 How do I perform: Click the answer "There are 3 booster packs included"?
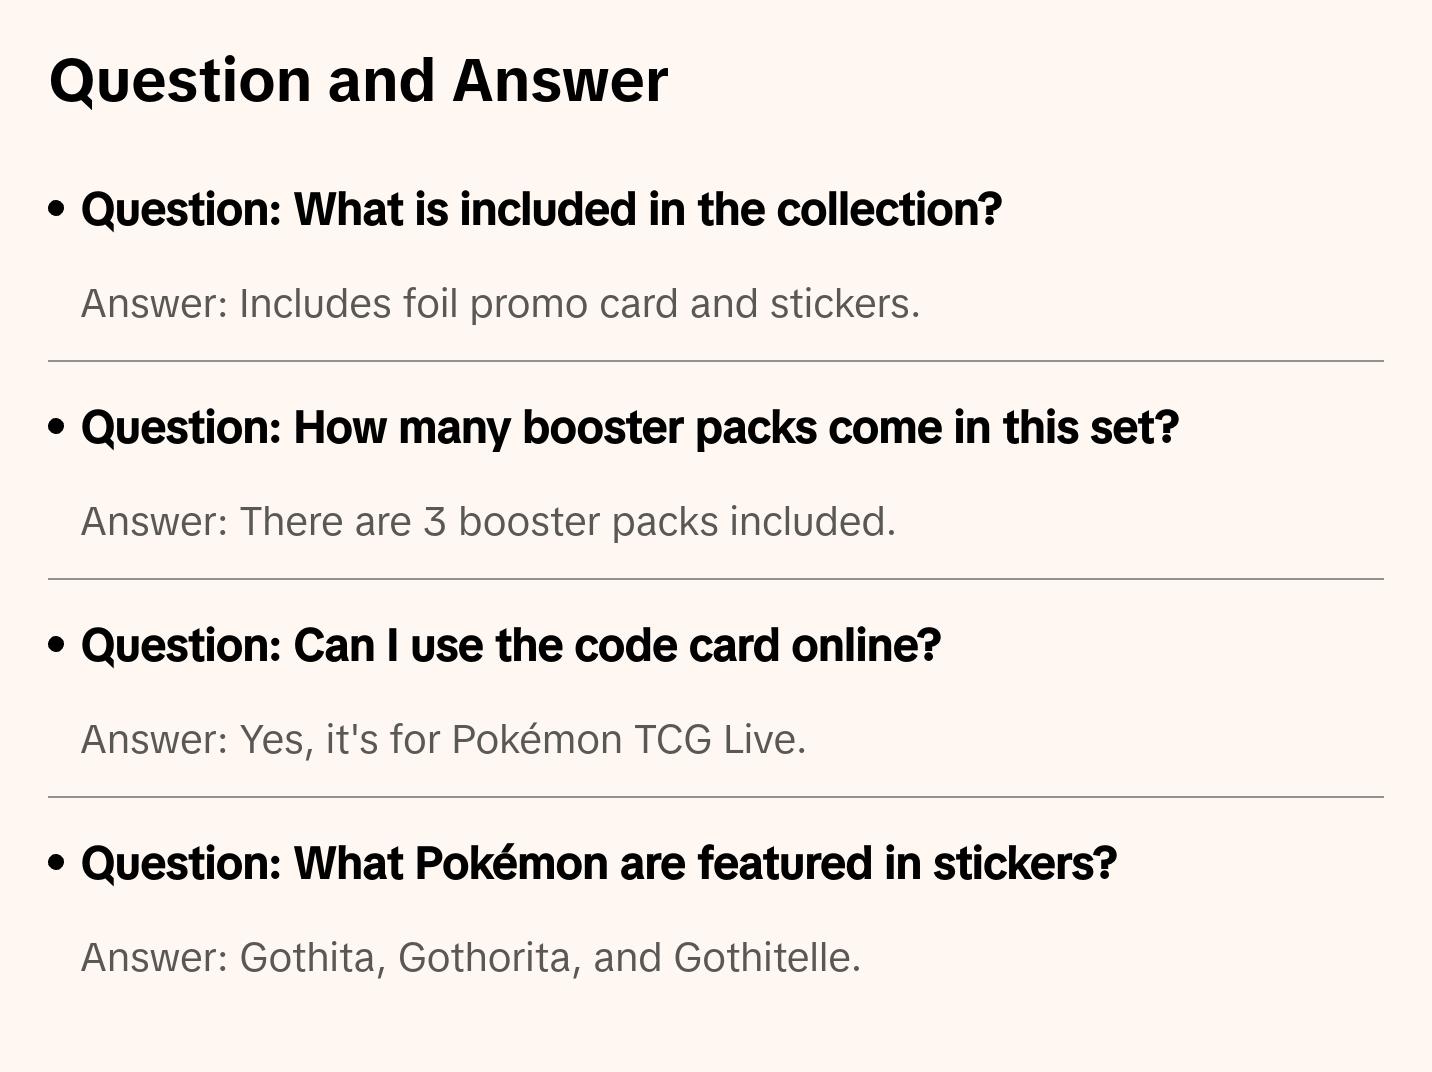click(488, 522)
